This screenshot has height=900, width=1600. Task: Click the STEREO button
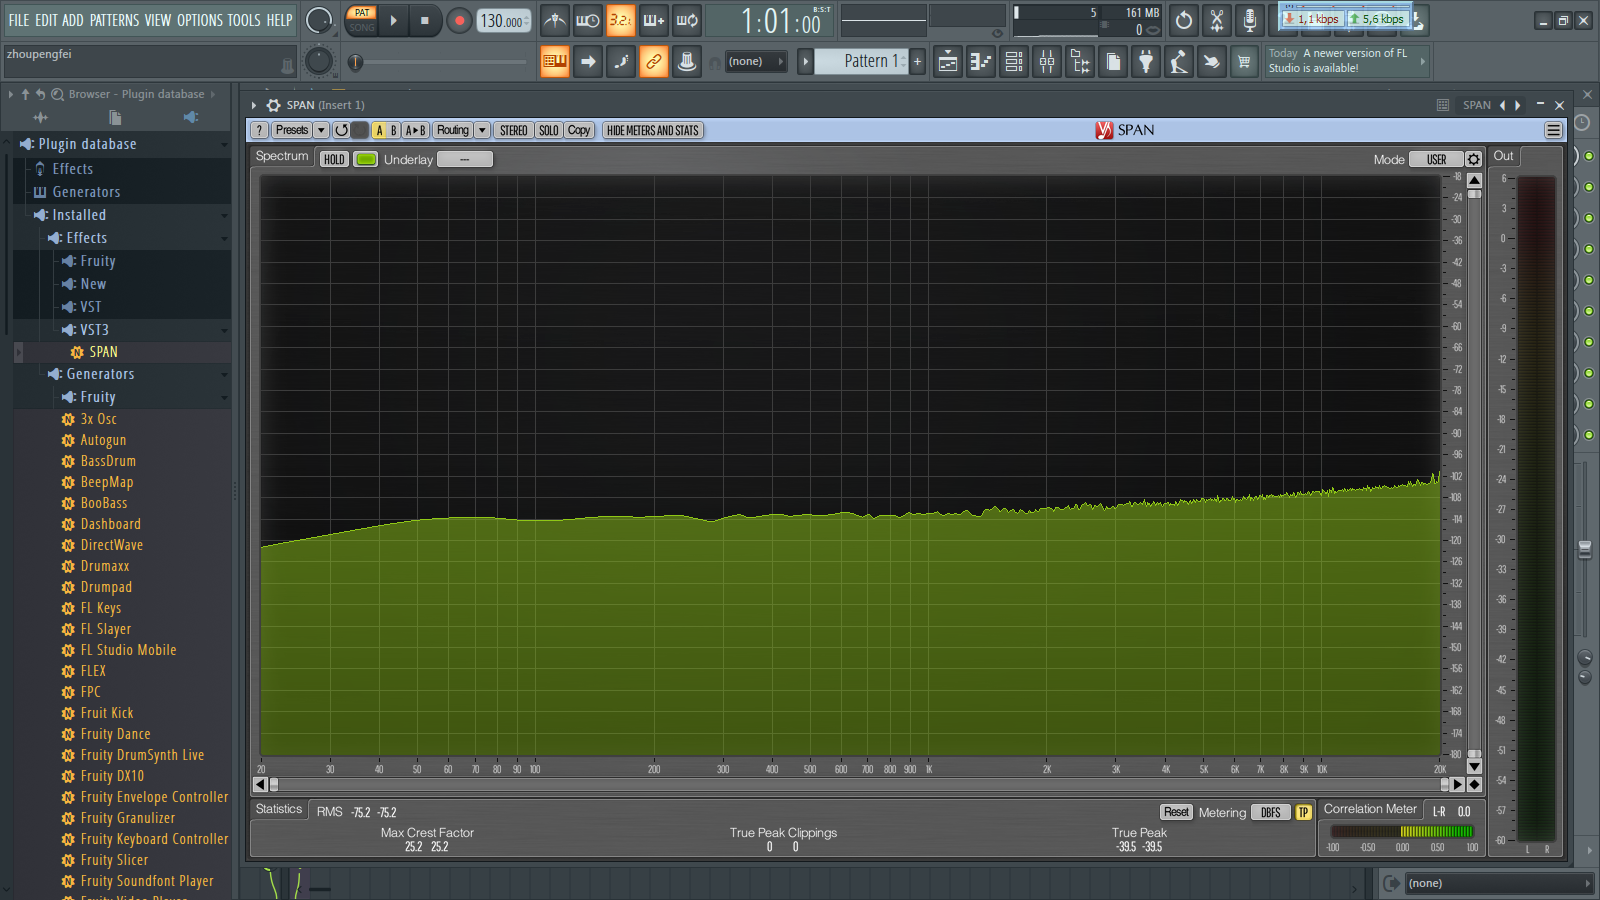[x=514, y=130]
